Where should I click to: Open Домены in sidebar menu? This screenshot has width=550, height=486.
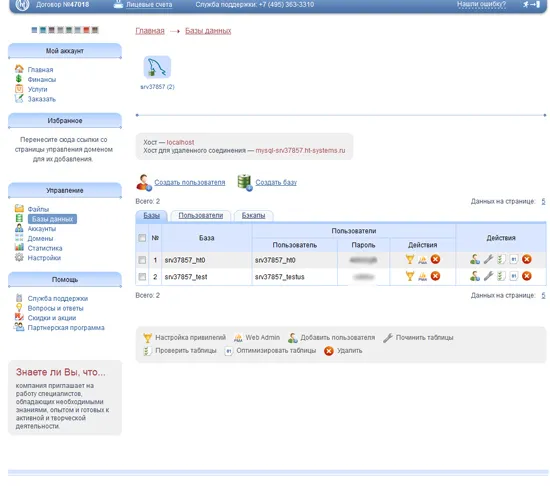[40, 238]
